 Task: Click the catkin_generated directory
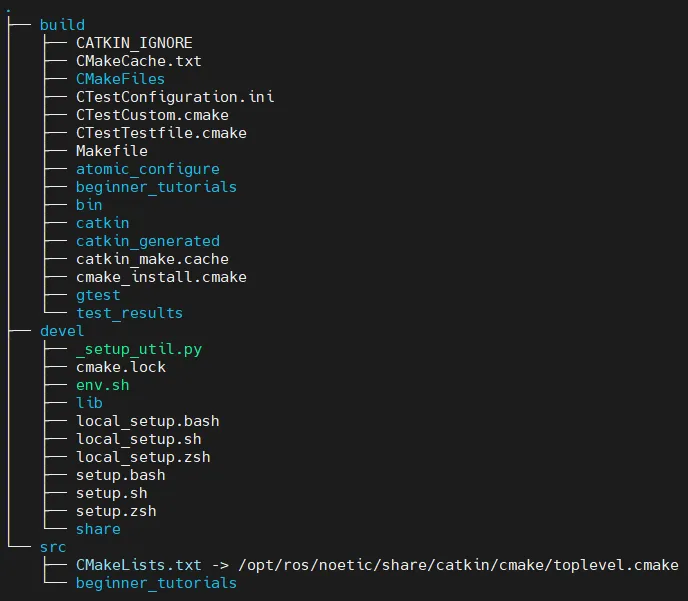pos(147,241)
